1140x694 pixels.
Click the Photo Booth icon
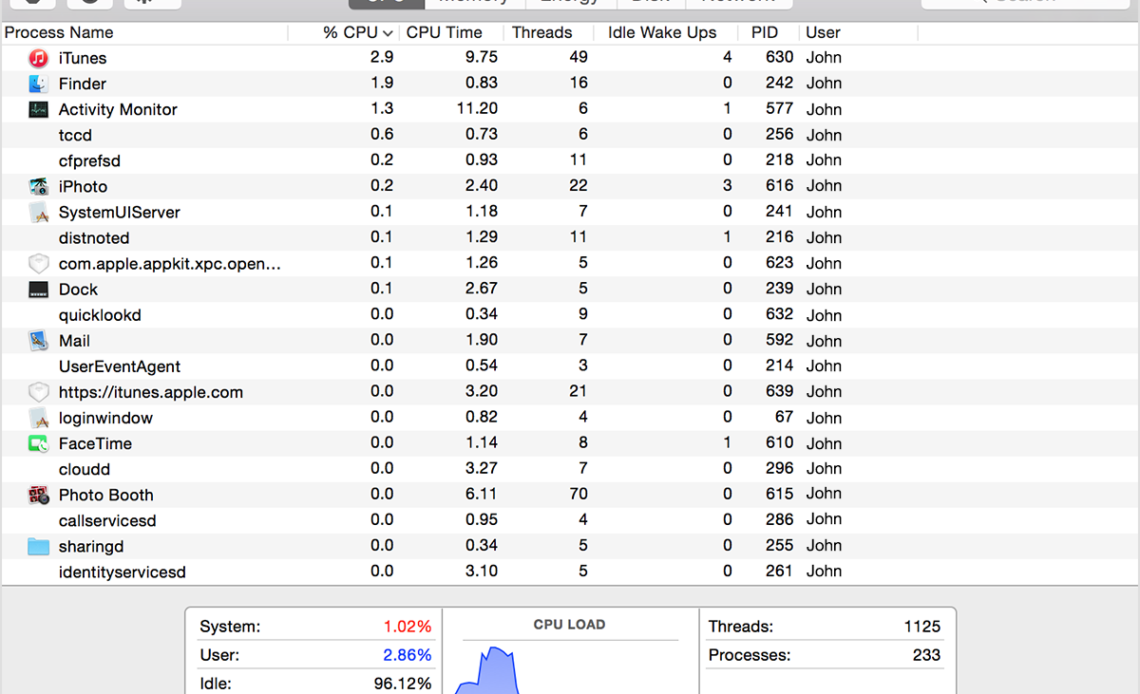(x=39, y=495)
